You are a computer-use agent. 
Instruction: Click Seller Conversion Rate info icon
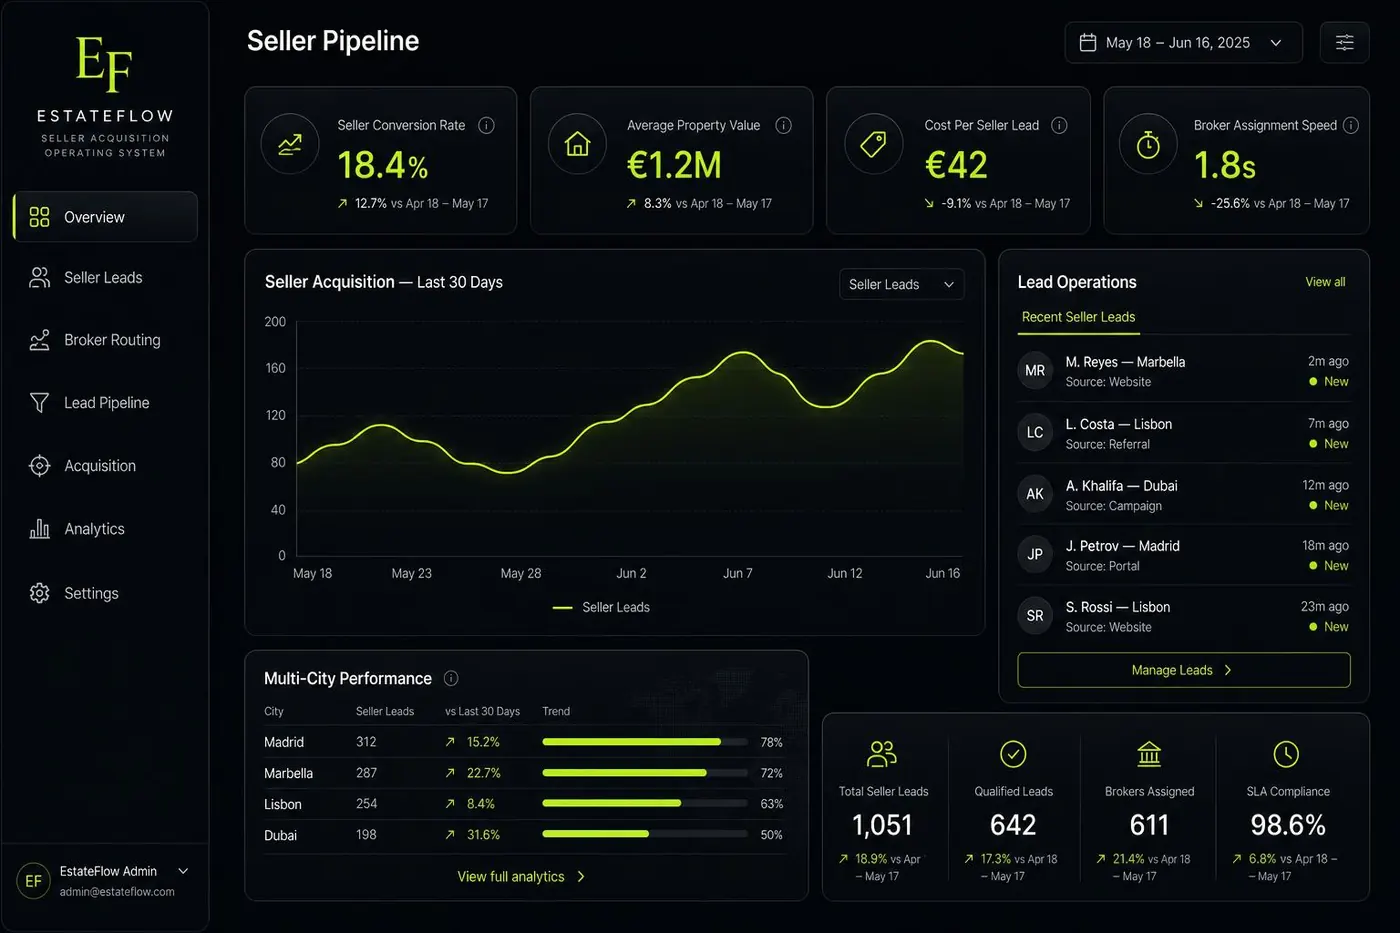(486, 125)
